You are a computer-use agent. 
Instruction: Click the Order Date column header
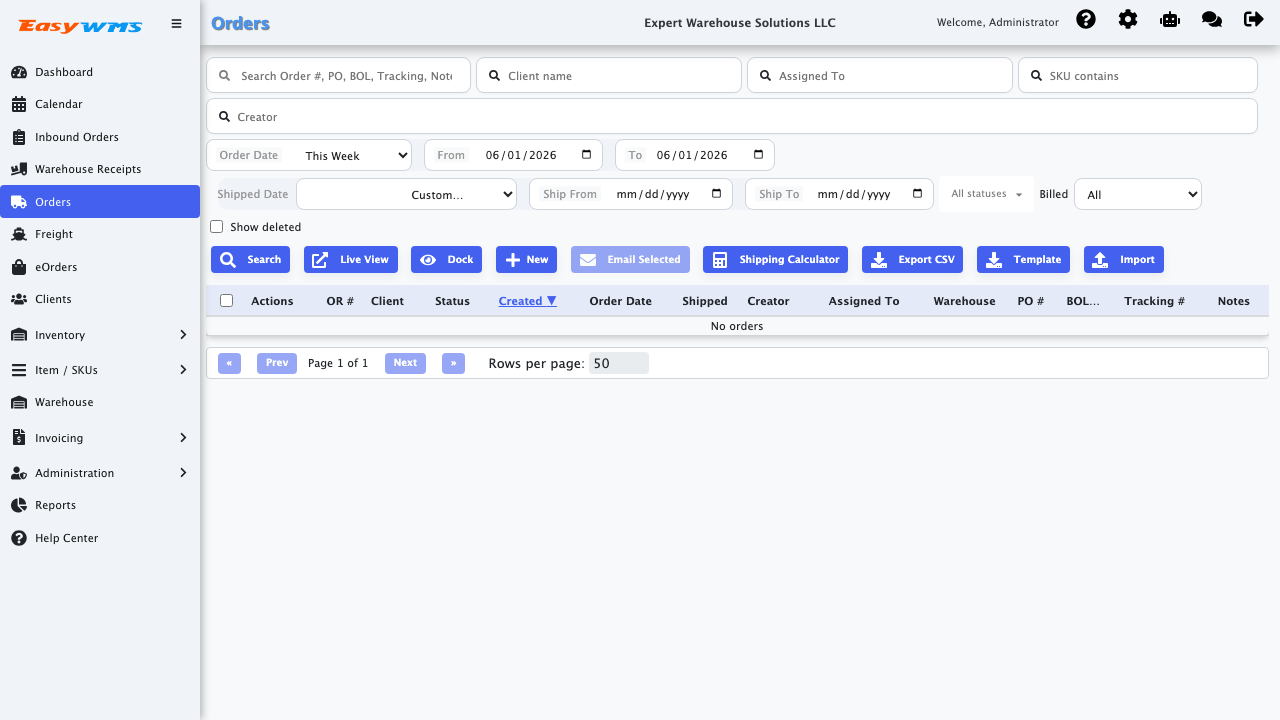click(620, 301)
